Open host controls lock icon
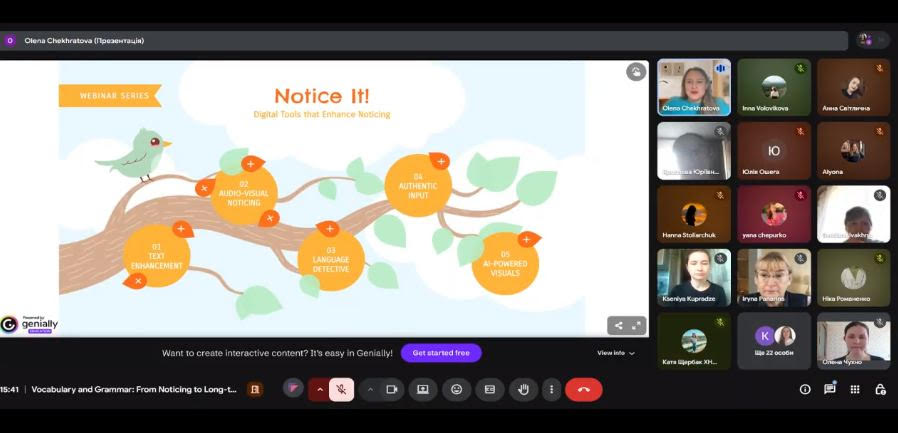Image resolution: width=898 pixels, height=433 pixels. pyautogui.click(x=880, y=389)
